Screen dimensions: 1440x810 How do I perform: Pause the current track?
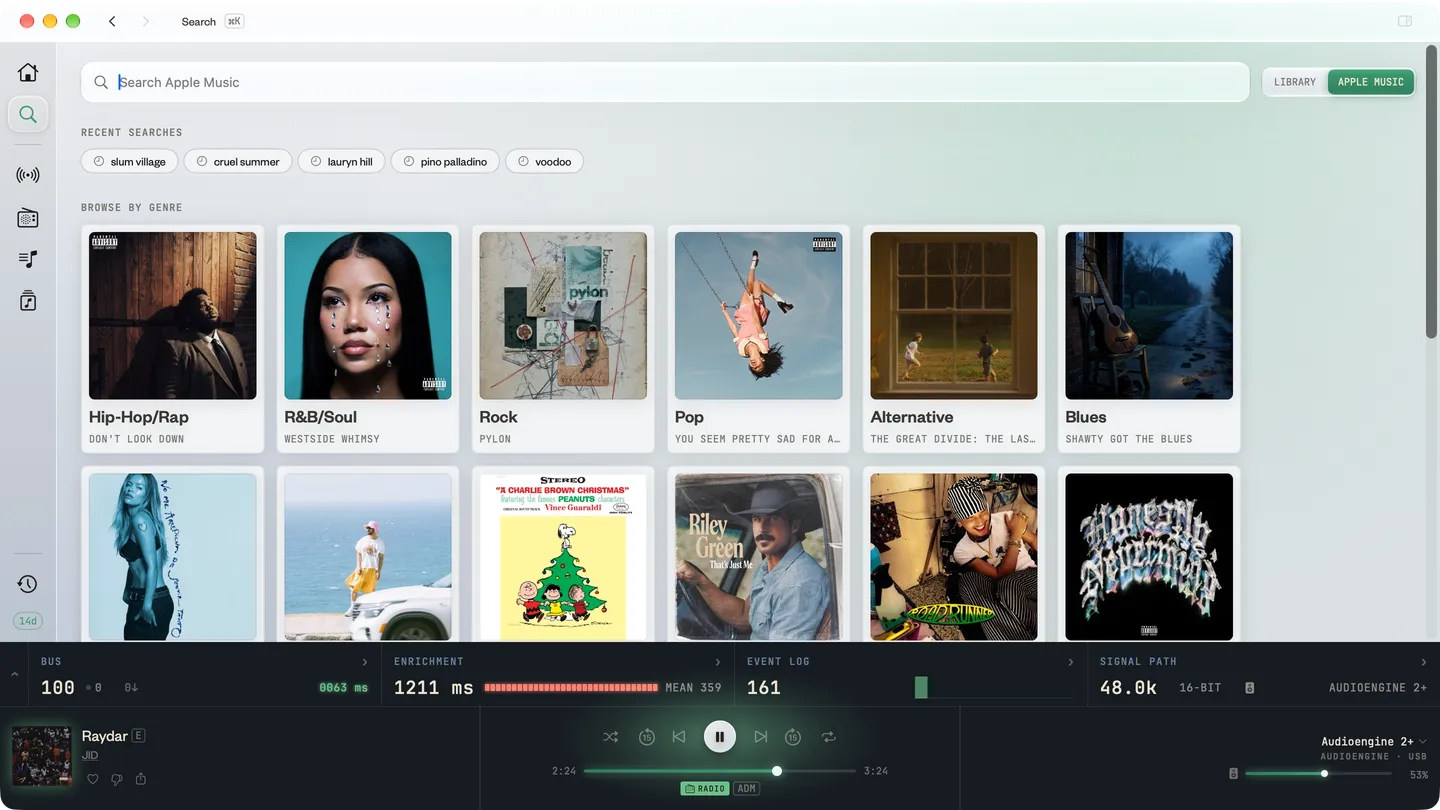pos(720,737)
